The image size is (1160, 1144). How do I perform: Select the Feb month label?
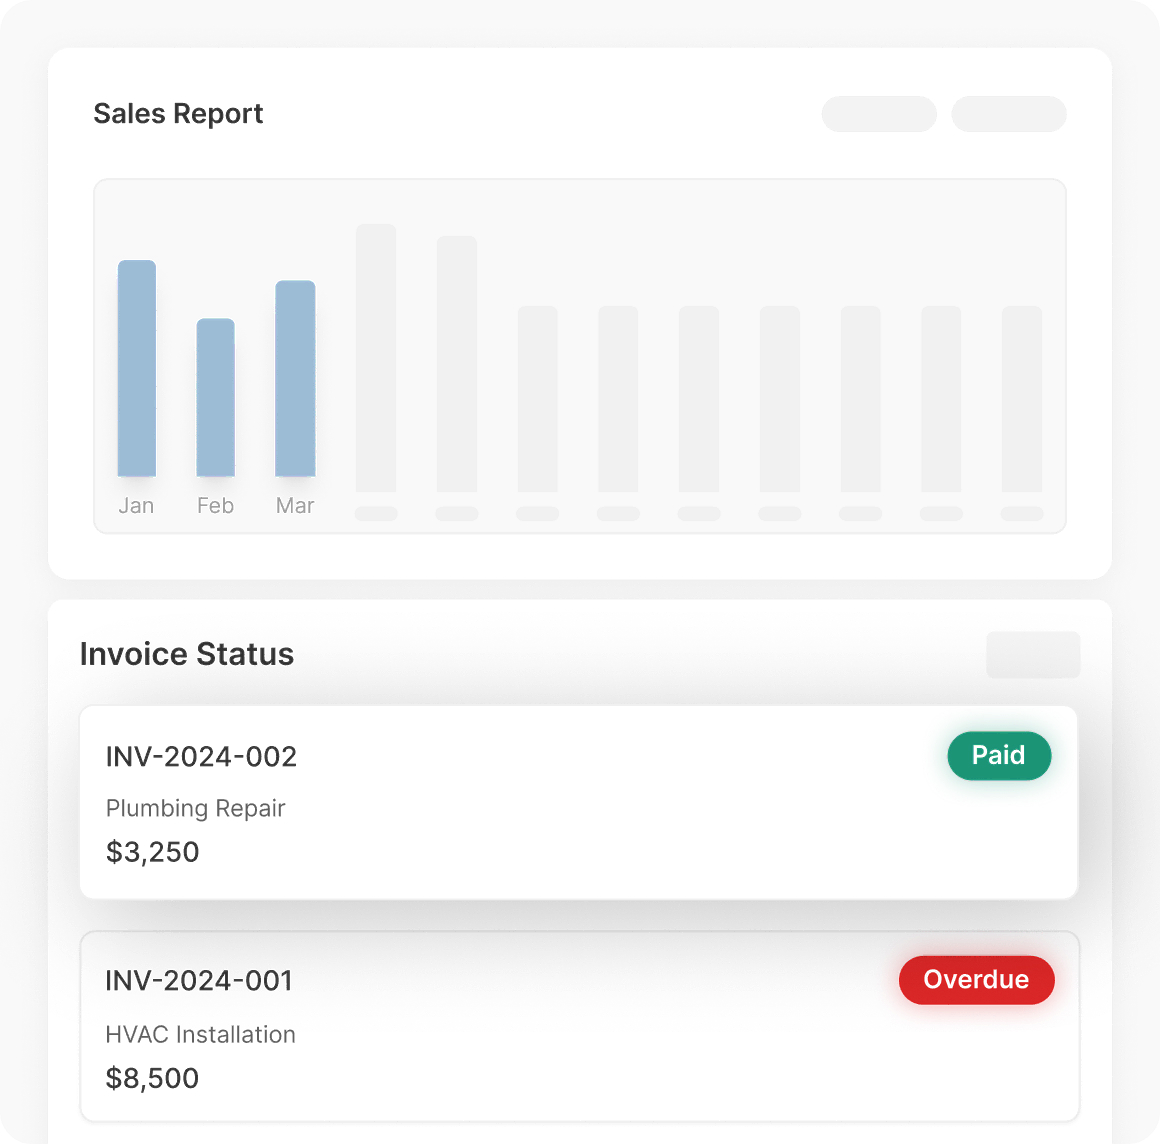click(215, 506)
